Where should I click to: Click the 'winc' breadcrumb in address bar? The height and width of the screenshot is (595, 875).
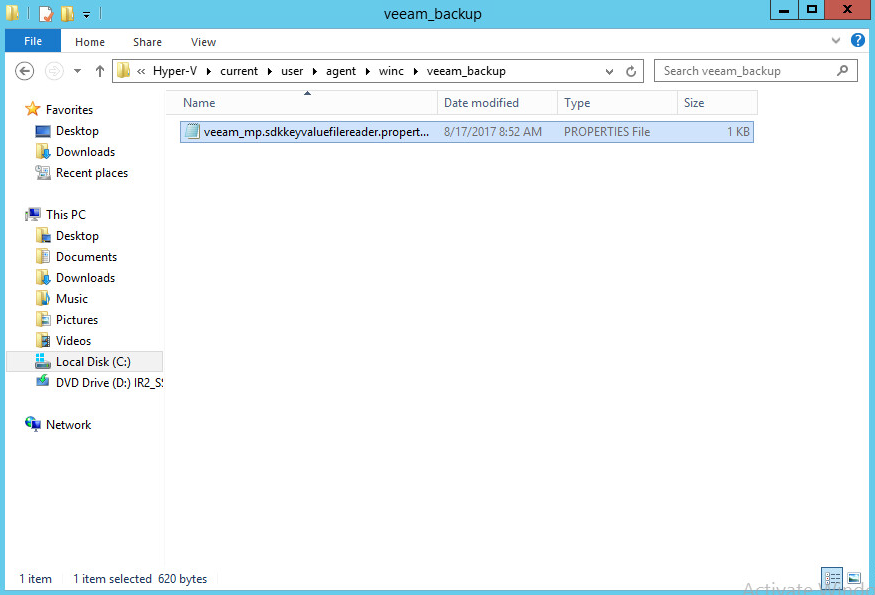point(391,71)
